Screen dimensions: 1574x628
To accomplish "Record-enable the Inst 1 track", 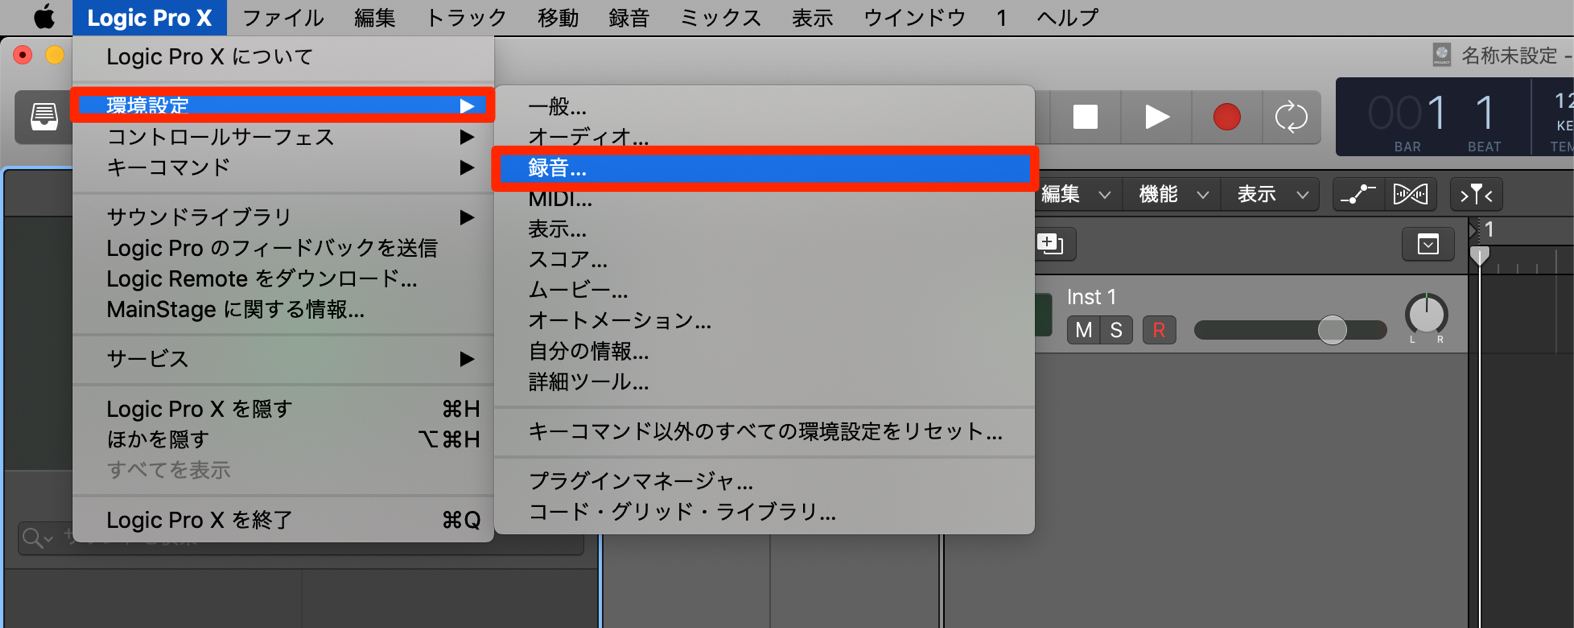I will (x=1158, y=330).
